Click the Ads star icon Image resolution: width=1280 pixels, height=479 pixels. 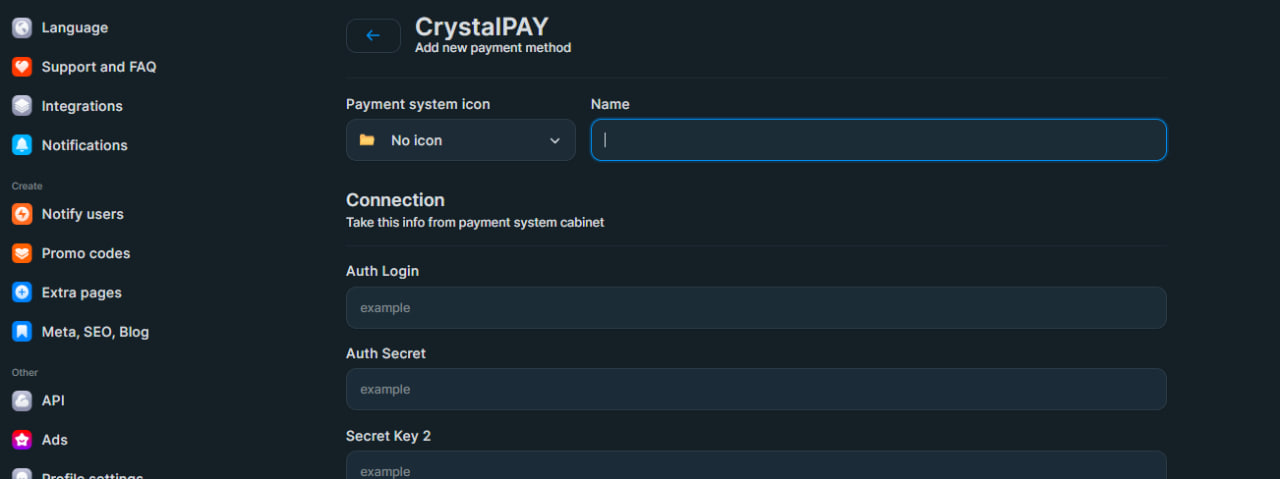tap(22, 440)
